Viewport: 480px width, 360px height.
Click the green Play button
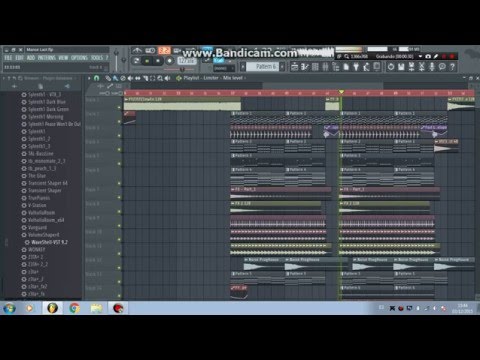tap(147, 61)
